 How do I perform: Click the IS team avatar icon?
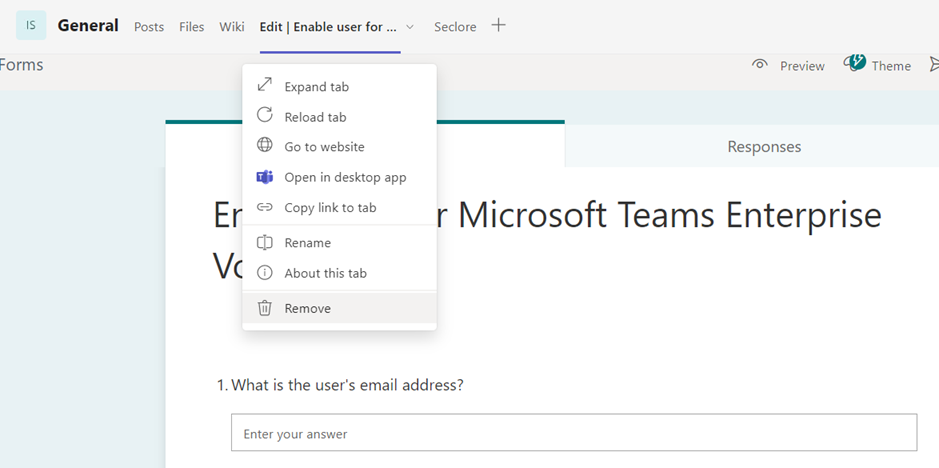point(31,26)
